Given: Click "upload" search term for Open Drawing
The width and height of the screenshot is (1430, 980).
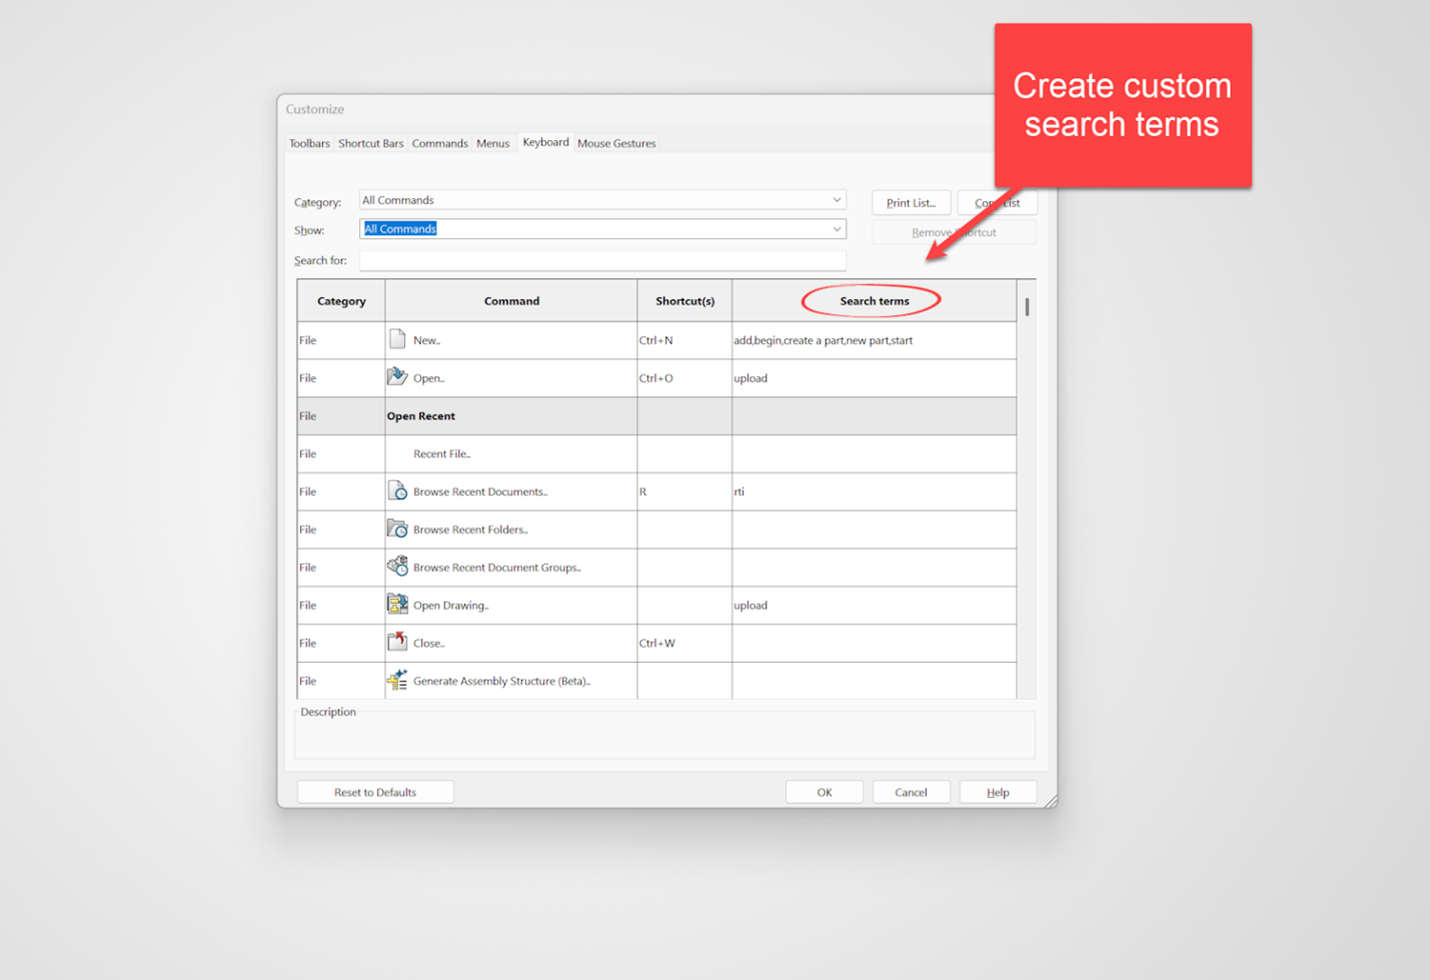Looking at the screenshot, I should pyautogui.click(x=874, y=605).
